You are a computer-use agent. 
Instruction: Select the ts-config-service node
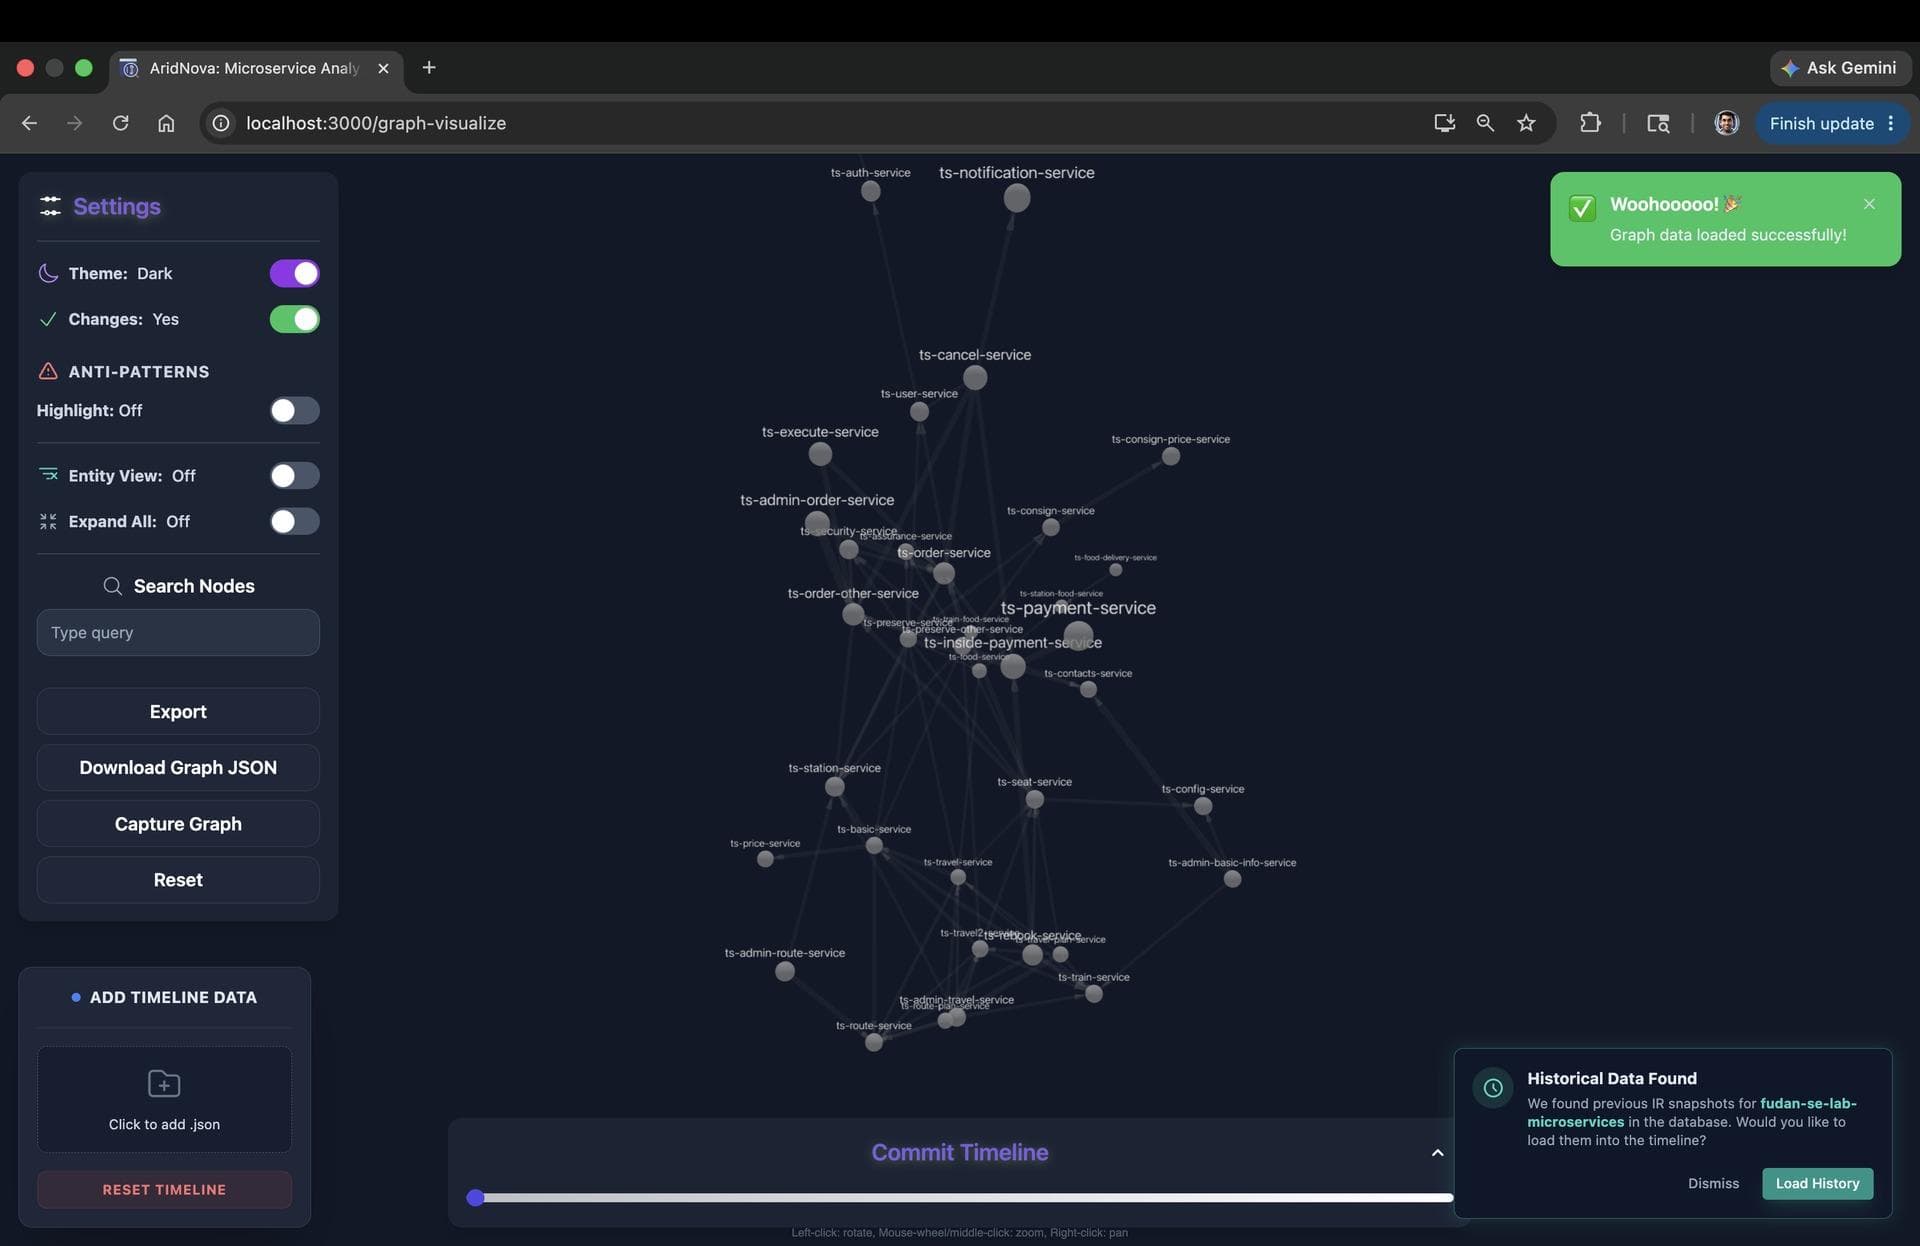coord(1203,806)
